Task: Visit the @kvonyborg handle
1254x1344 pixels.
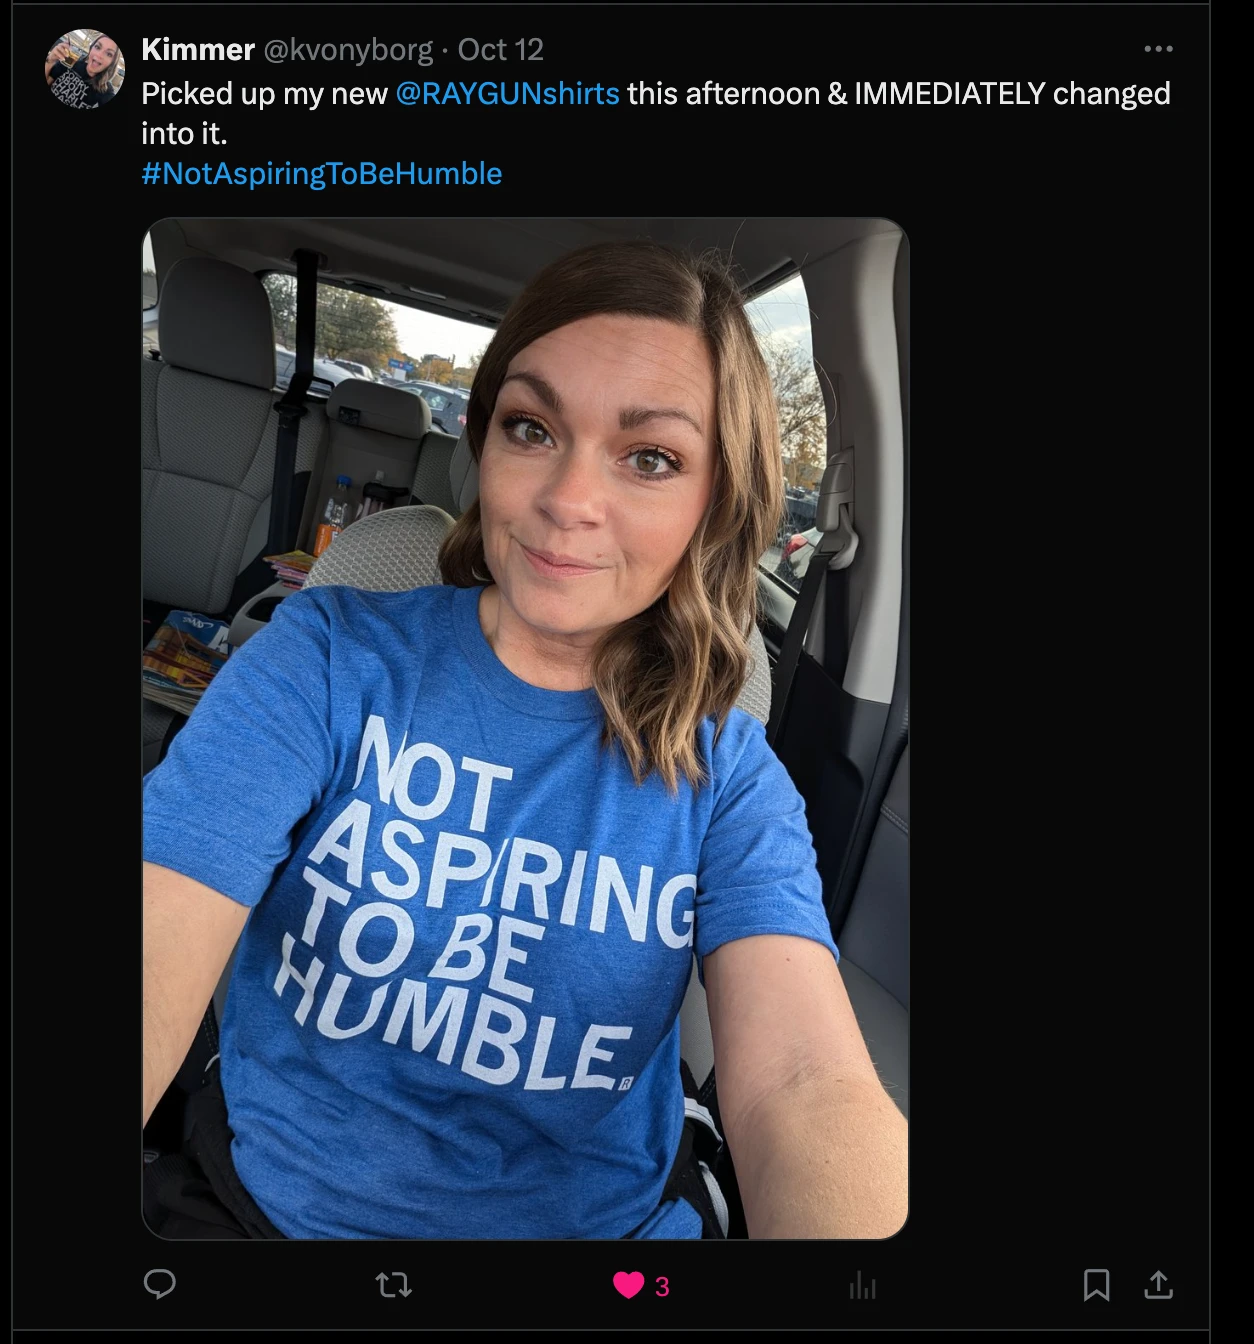Action: (348, 49)
